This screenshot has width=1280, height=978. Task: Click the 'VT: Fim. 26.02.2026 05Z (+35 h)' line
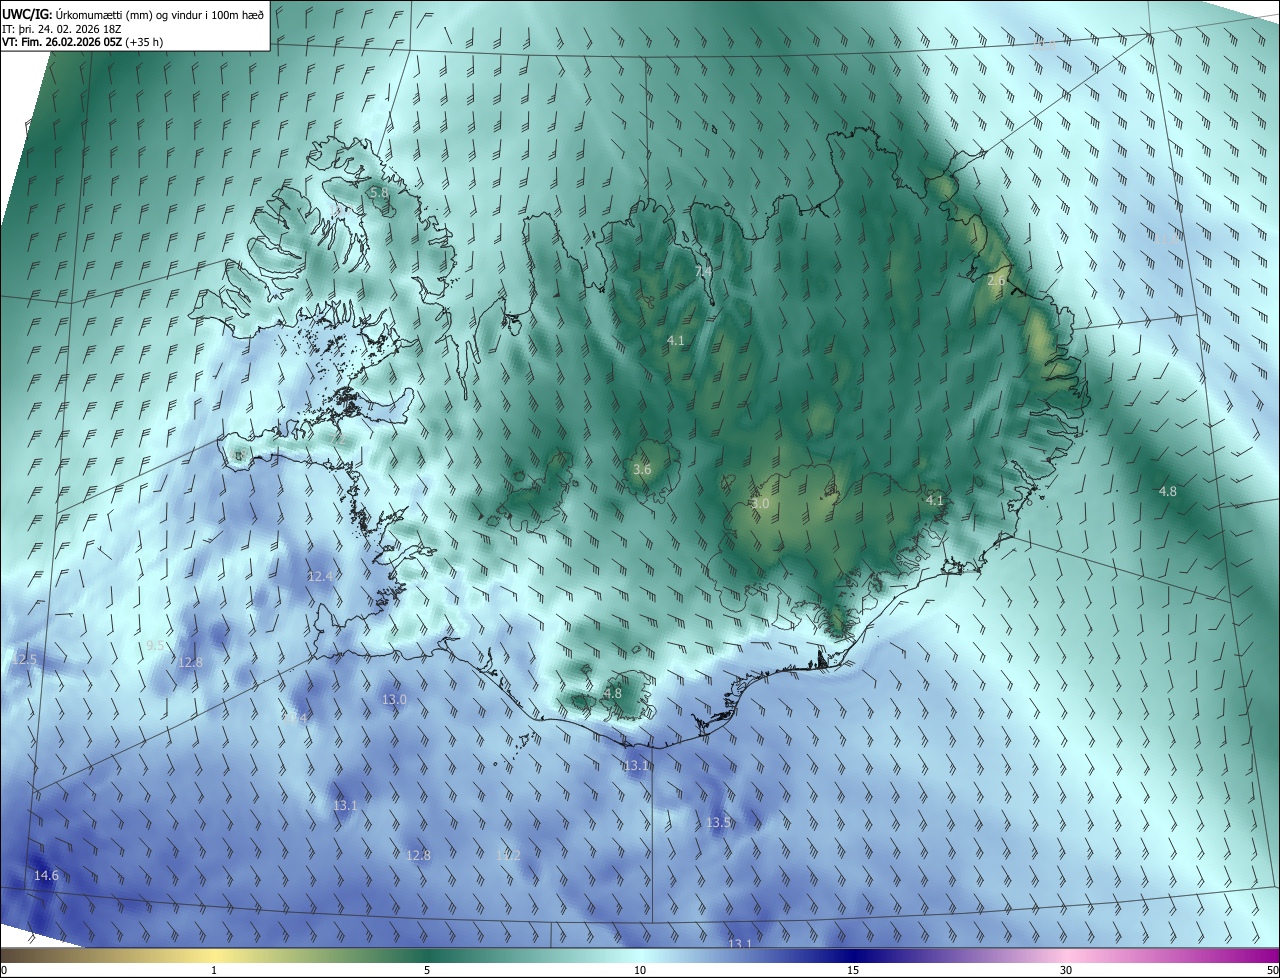83,42
